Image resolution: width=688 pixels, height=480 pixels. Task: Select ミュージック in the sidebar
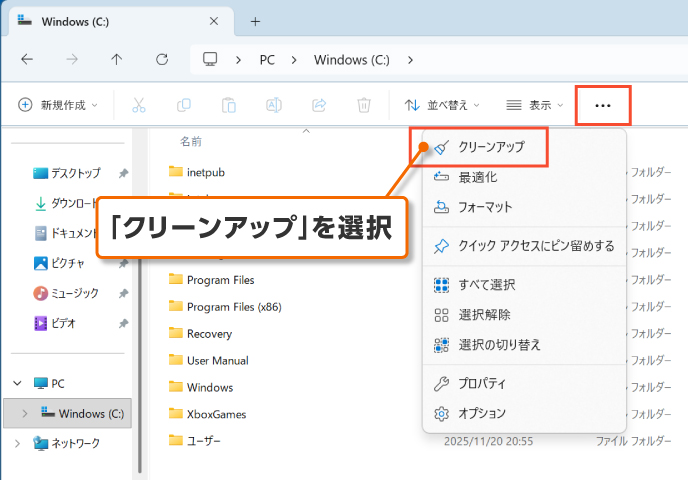pyautogui.click(x=75, y=293)
